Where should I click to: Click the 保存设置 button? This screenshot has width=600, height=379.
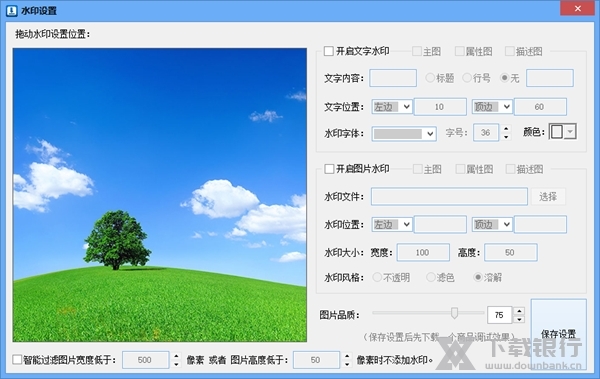(x=558, y=334)
